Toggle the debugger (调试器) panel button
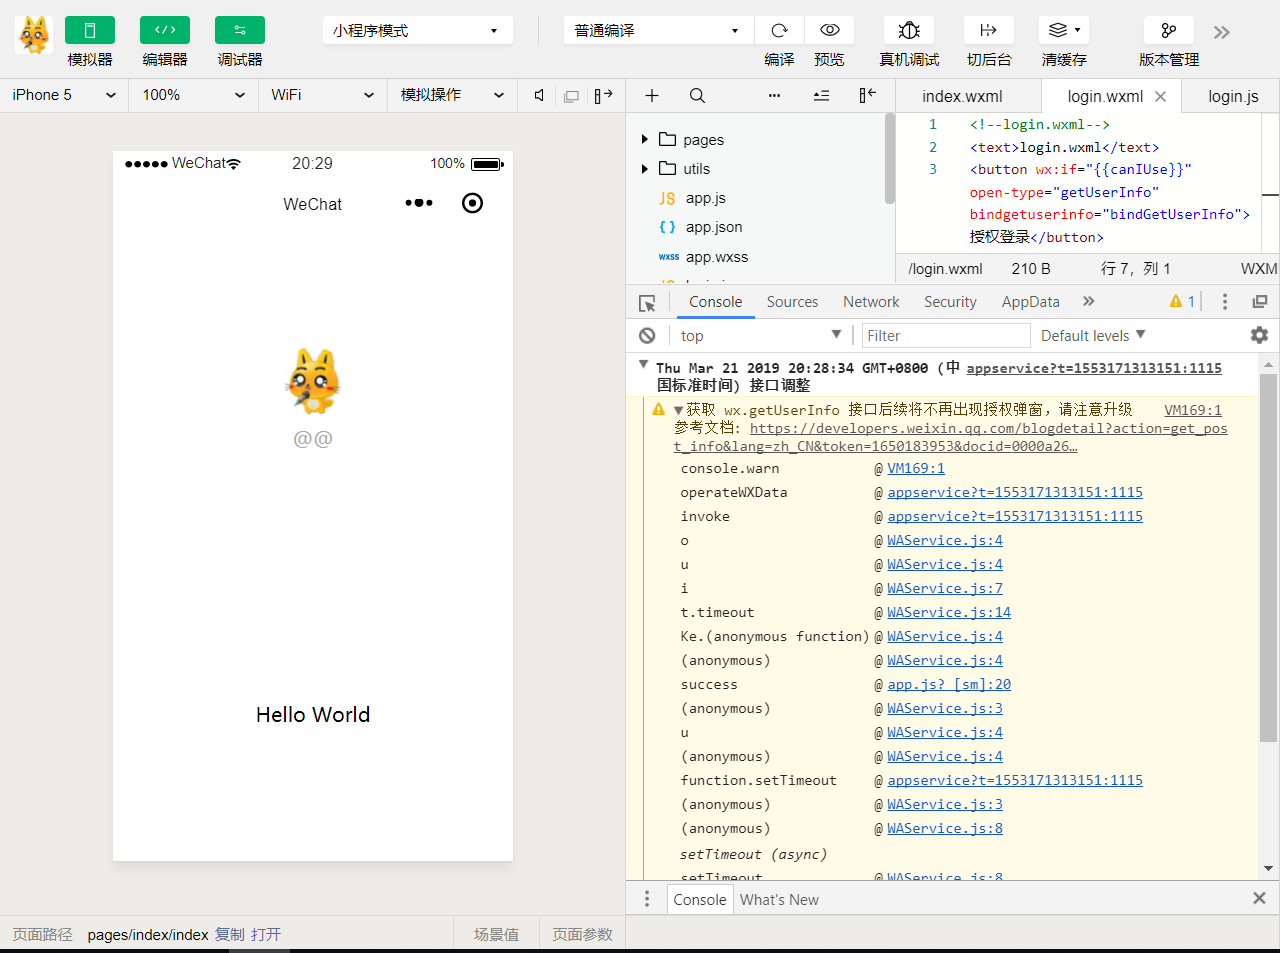The height and width of the screenshot is (953, 1280). pos(240,30)
